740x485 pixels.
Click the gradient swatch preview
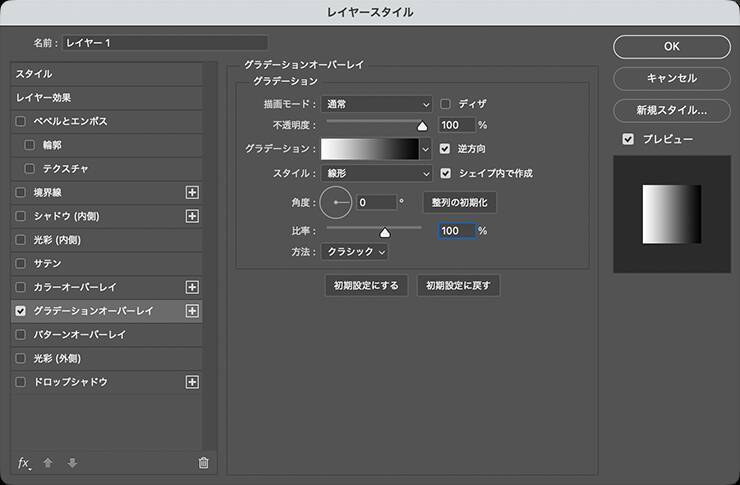click(370, 149)
